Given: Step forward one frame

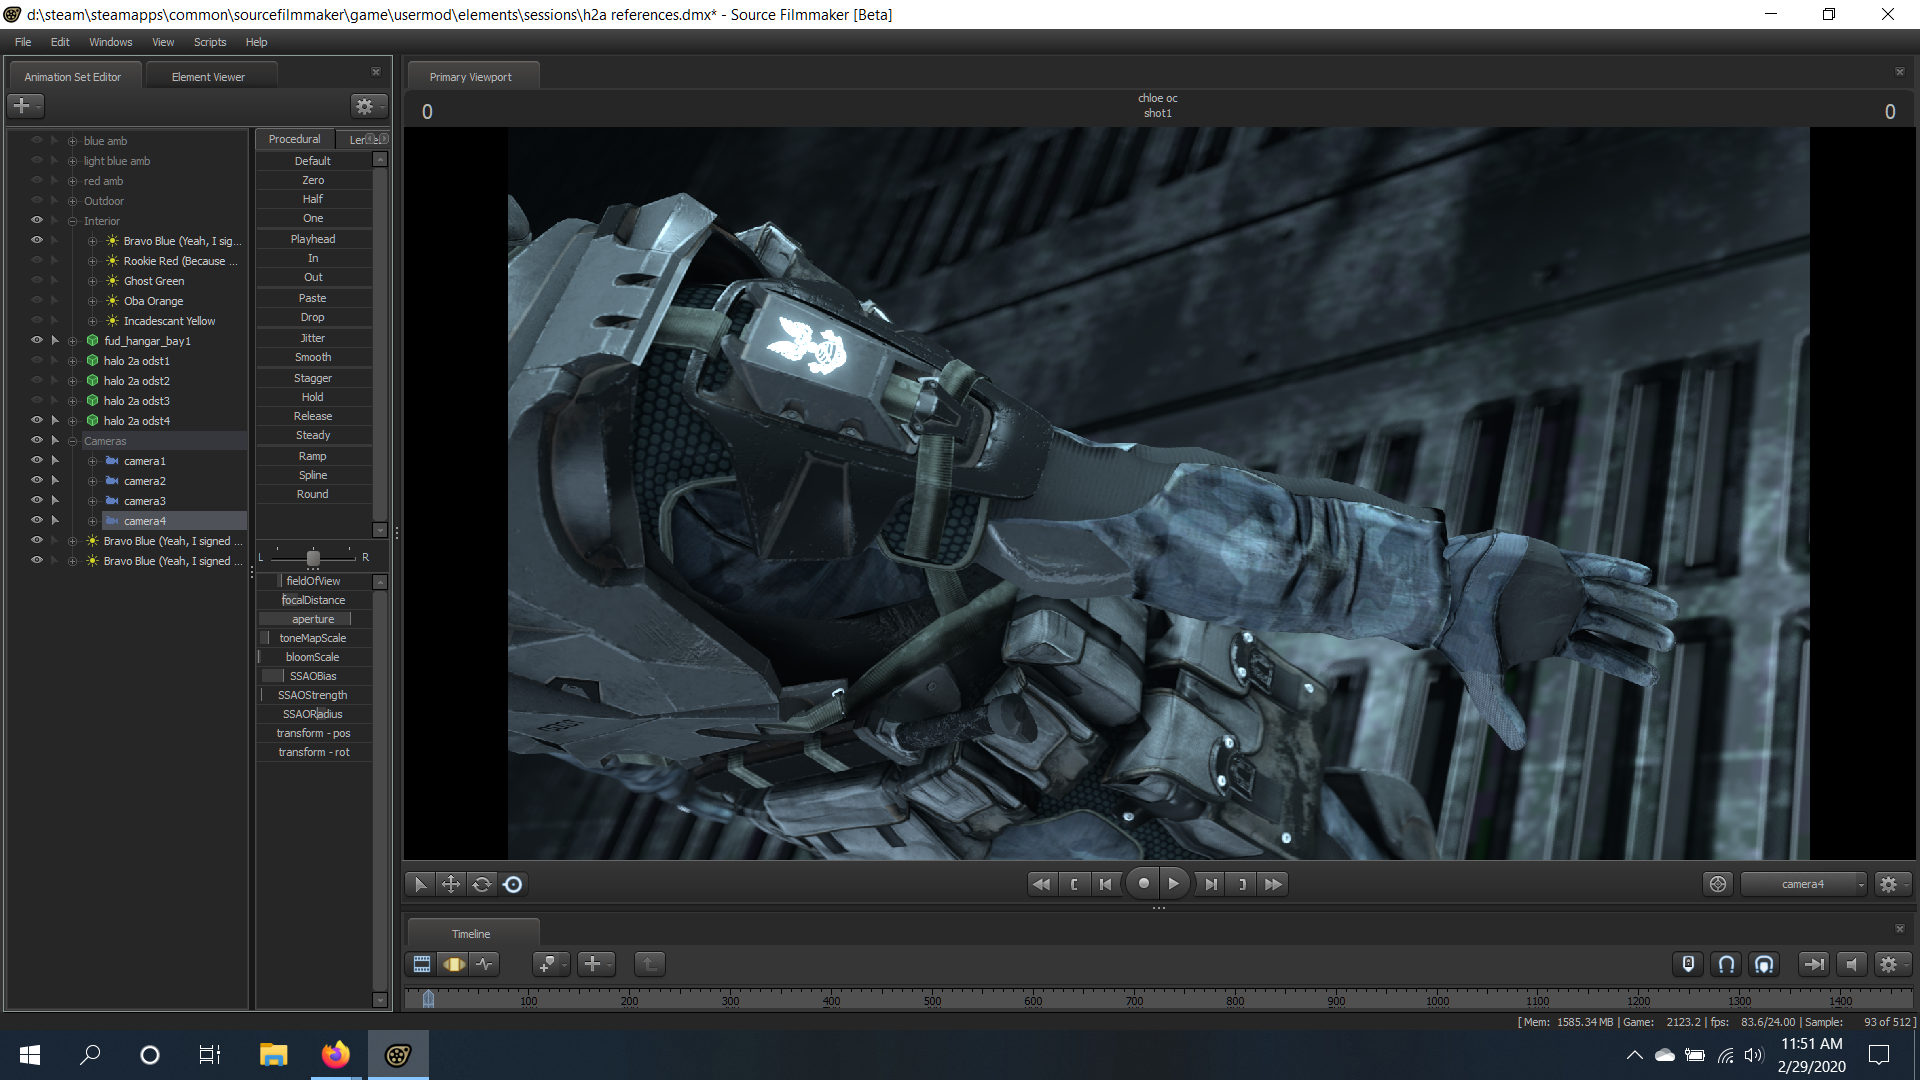Looking at the screenshot, I should 1211,884.
